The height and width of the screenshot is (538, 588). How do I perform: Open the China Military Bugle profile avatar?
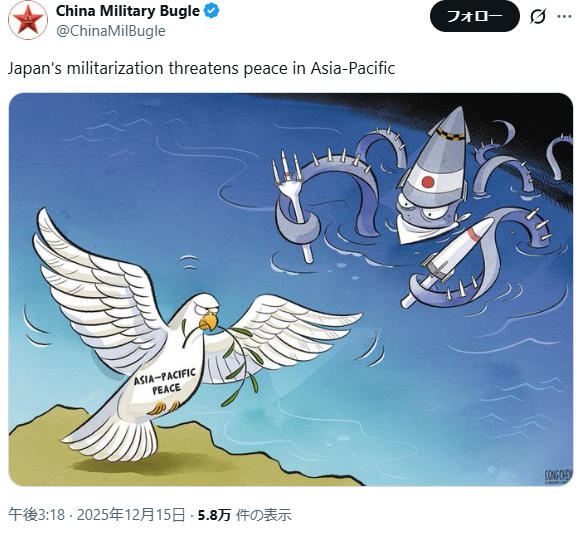tap(28, 20)
